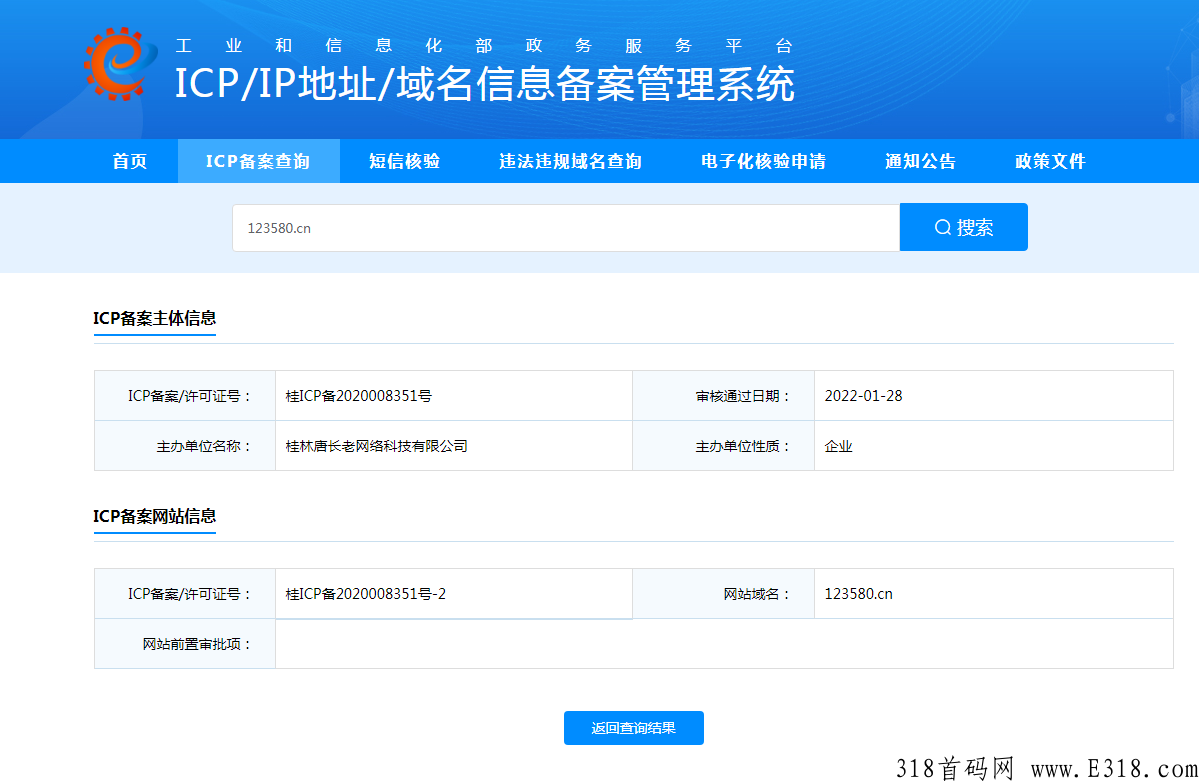This screenshot has width=1199, height=781.
Task: Select 企业 unit nature value
Action: pyautogui.click(x=838, y=446)
